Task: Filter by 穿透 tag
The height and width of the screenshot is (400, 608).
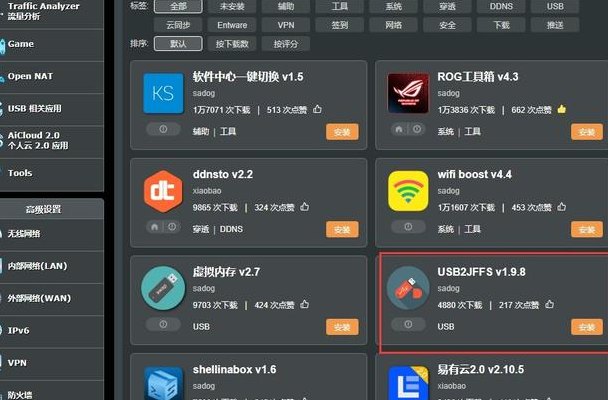Action: pos(447,6)
